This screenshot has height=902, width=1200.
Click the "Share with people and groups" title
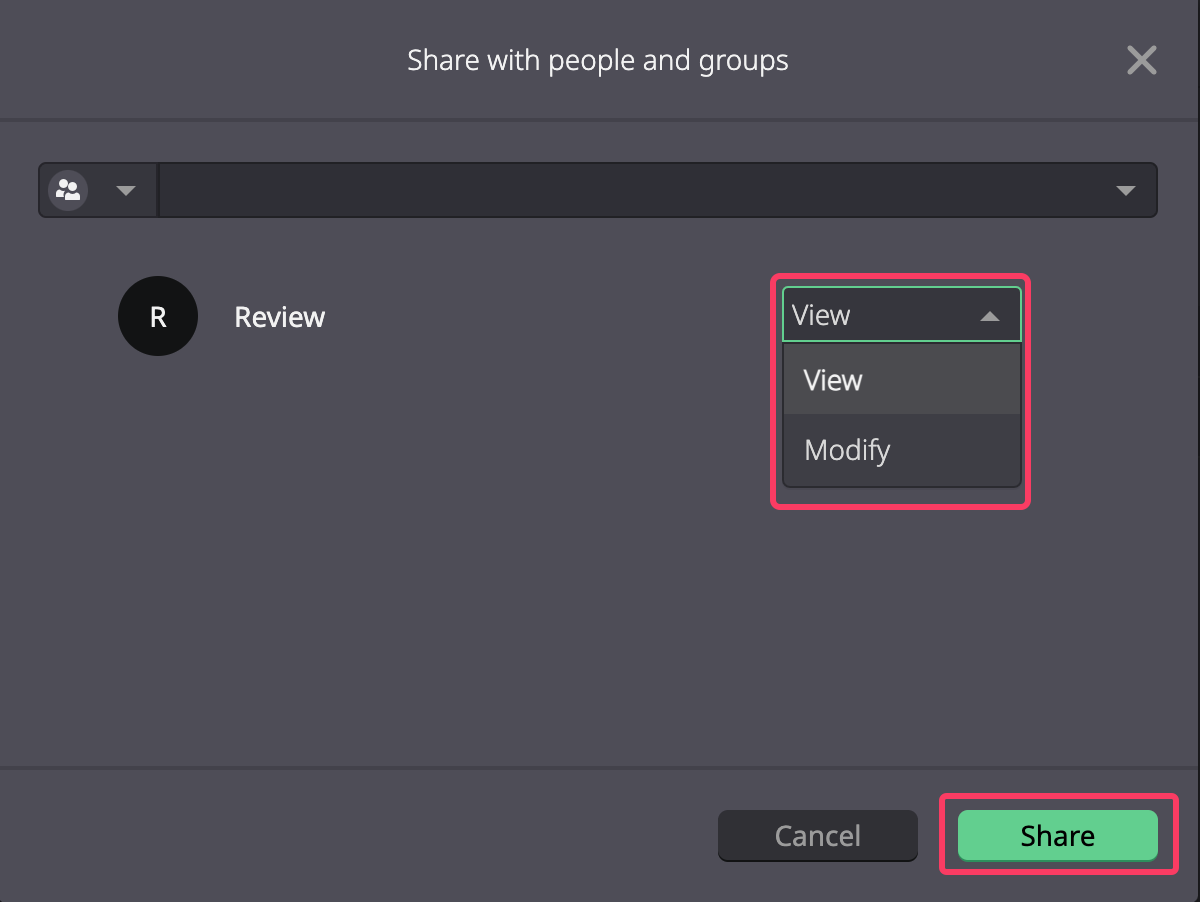point(598,60)
